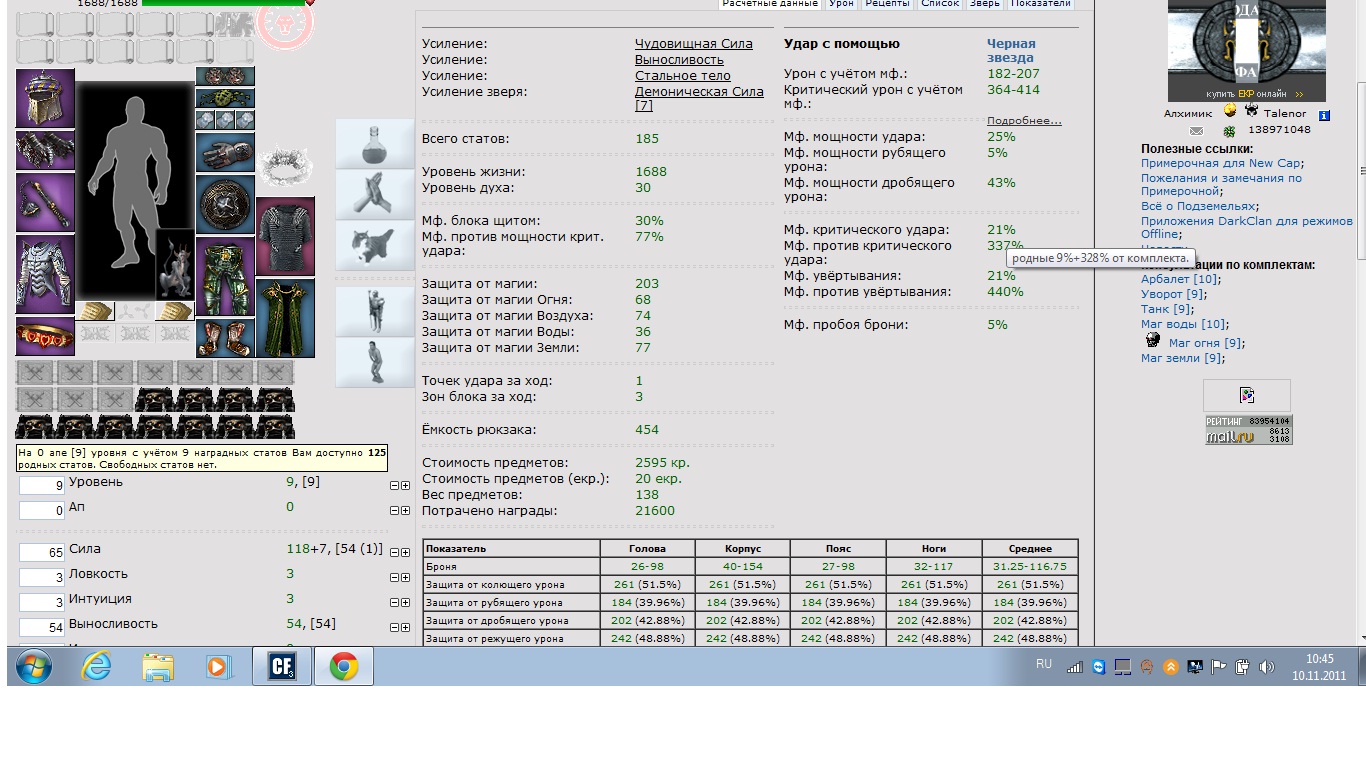Screen dimensions: 1366x768
Task: Select the round shield slot
Action: click(225, 205)
